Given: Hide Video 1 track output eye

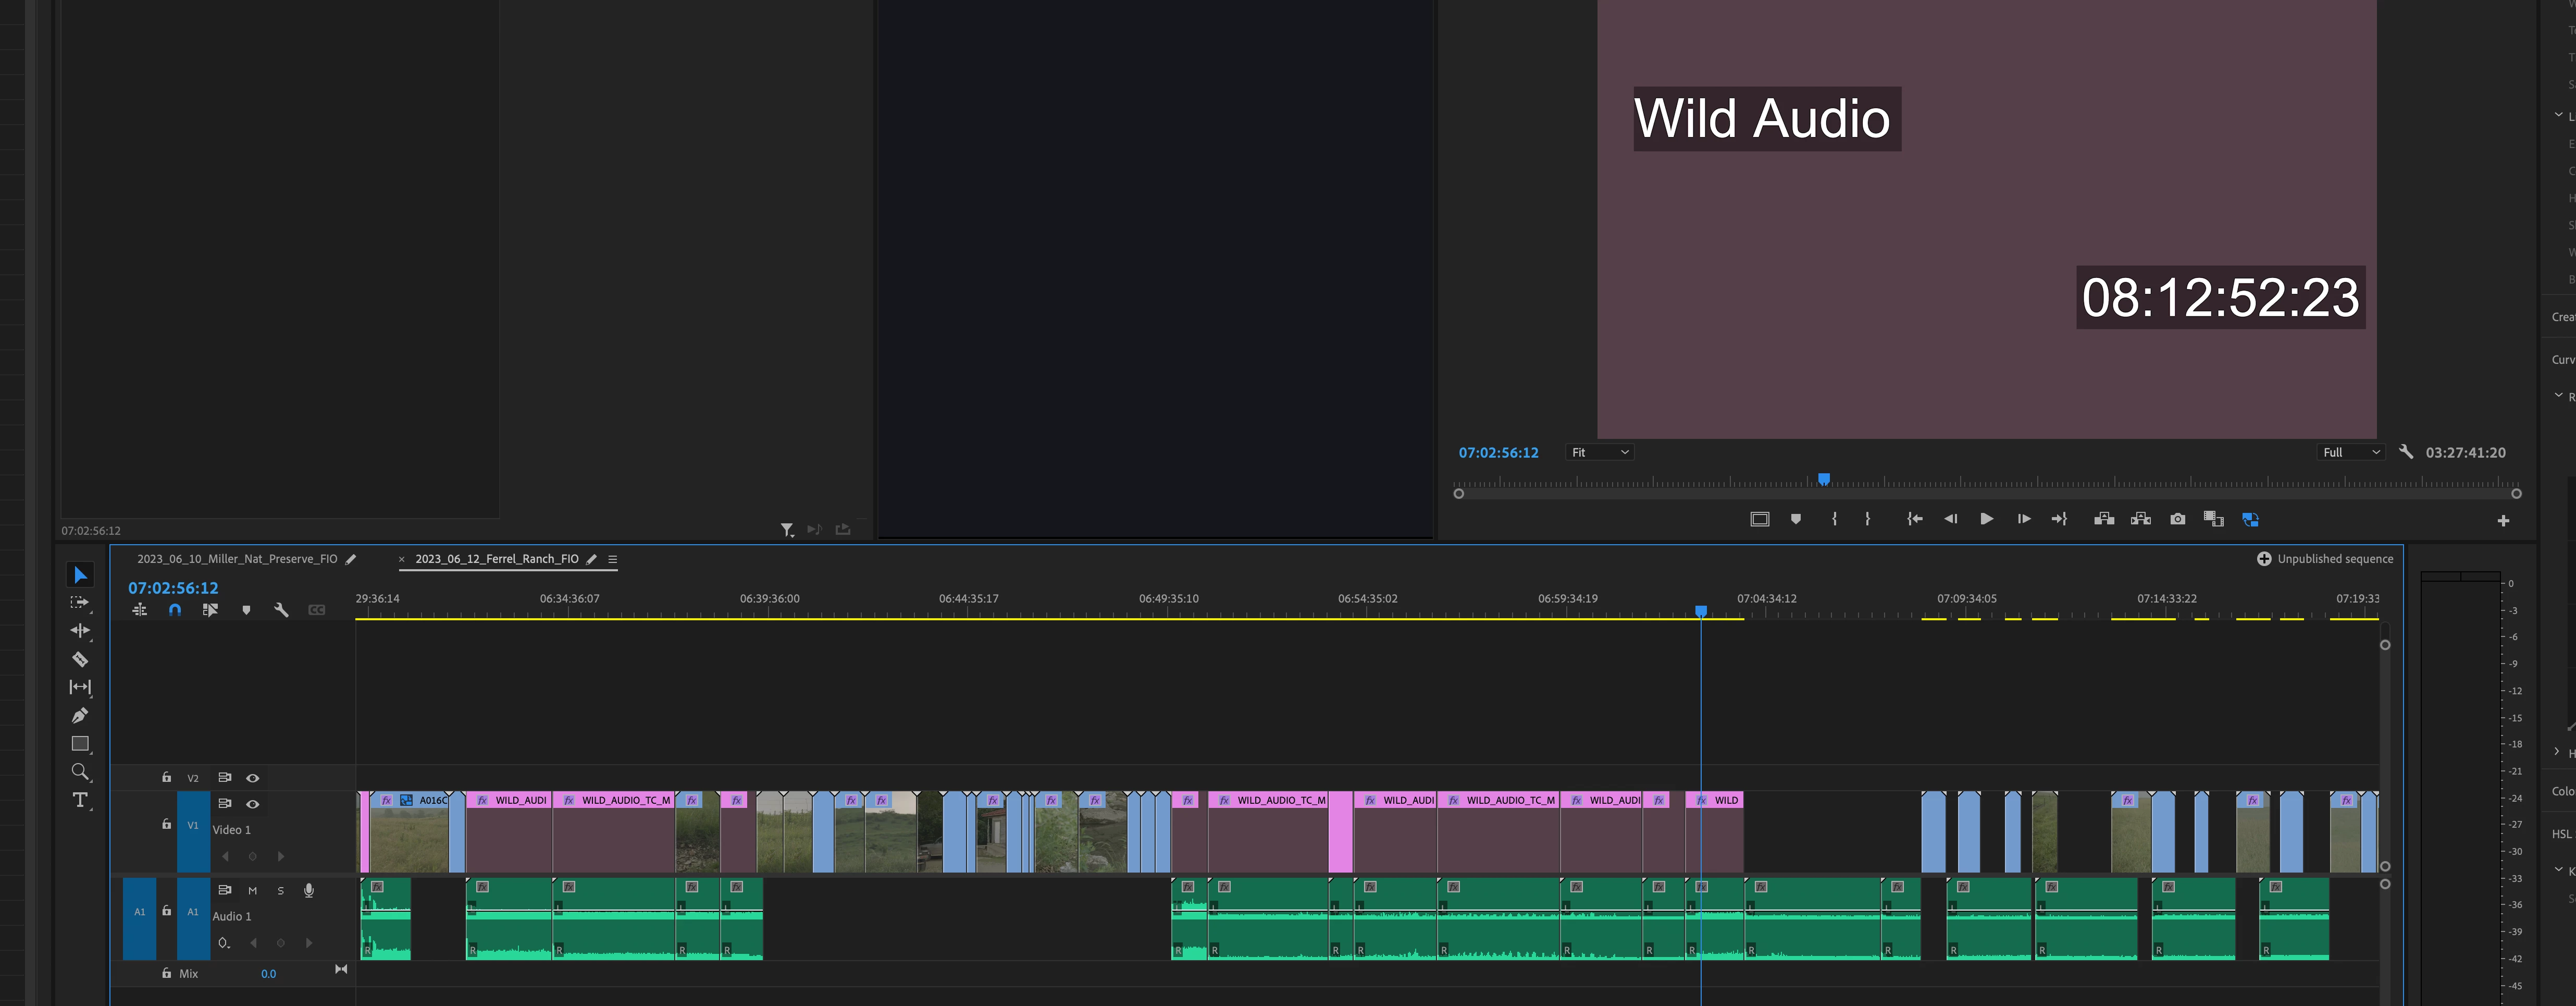Looking at the screenshot, I should tap(253, 804).
